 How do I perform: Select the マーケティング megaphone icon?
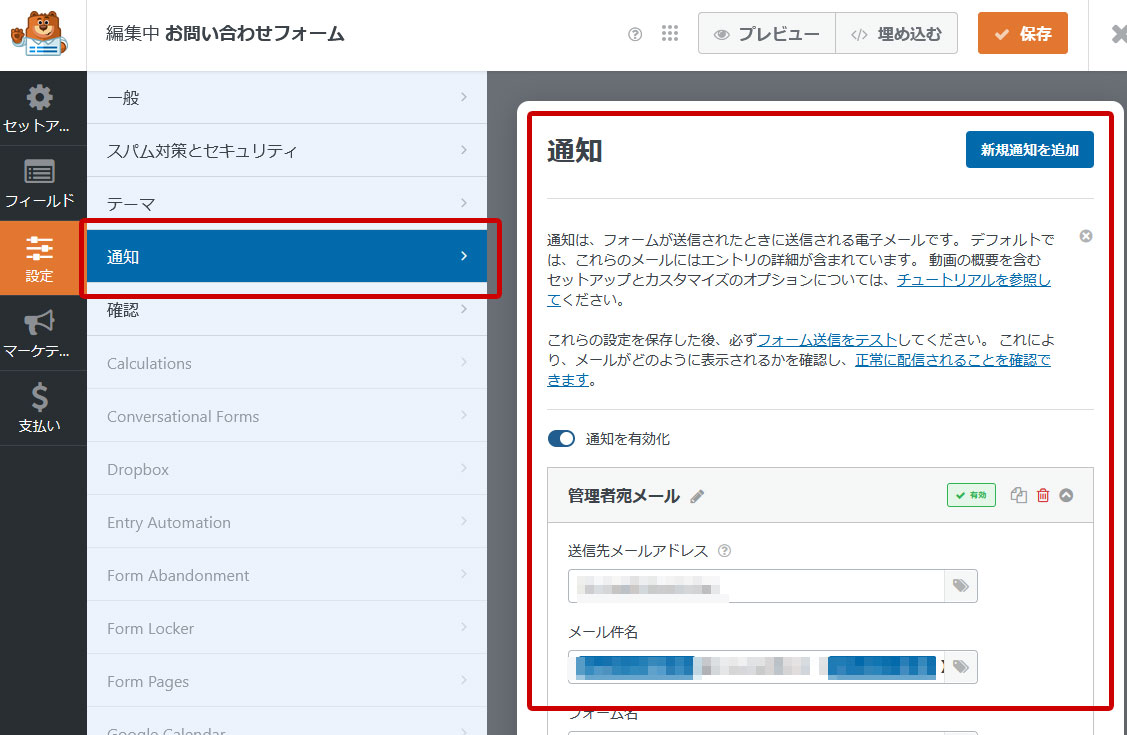click(x=39, y=334)
